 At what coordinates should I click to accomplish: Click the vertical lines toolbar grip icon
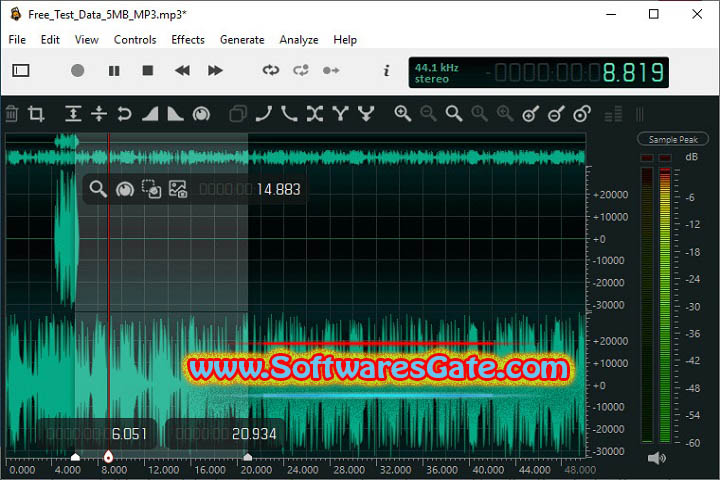pos(639,114)
